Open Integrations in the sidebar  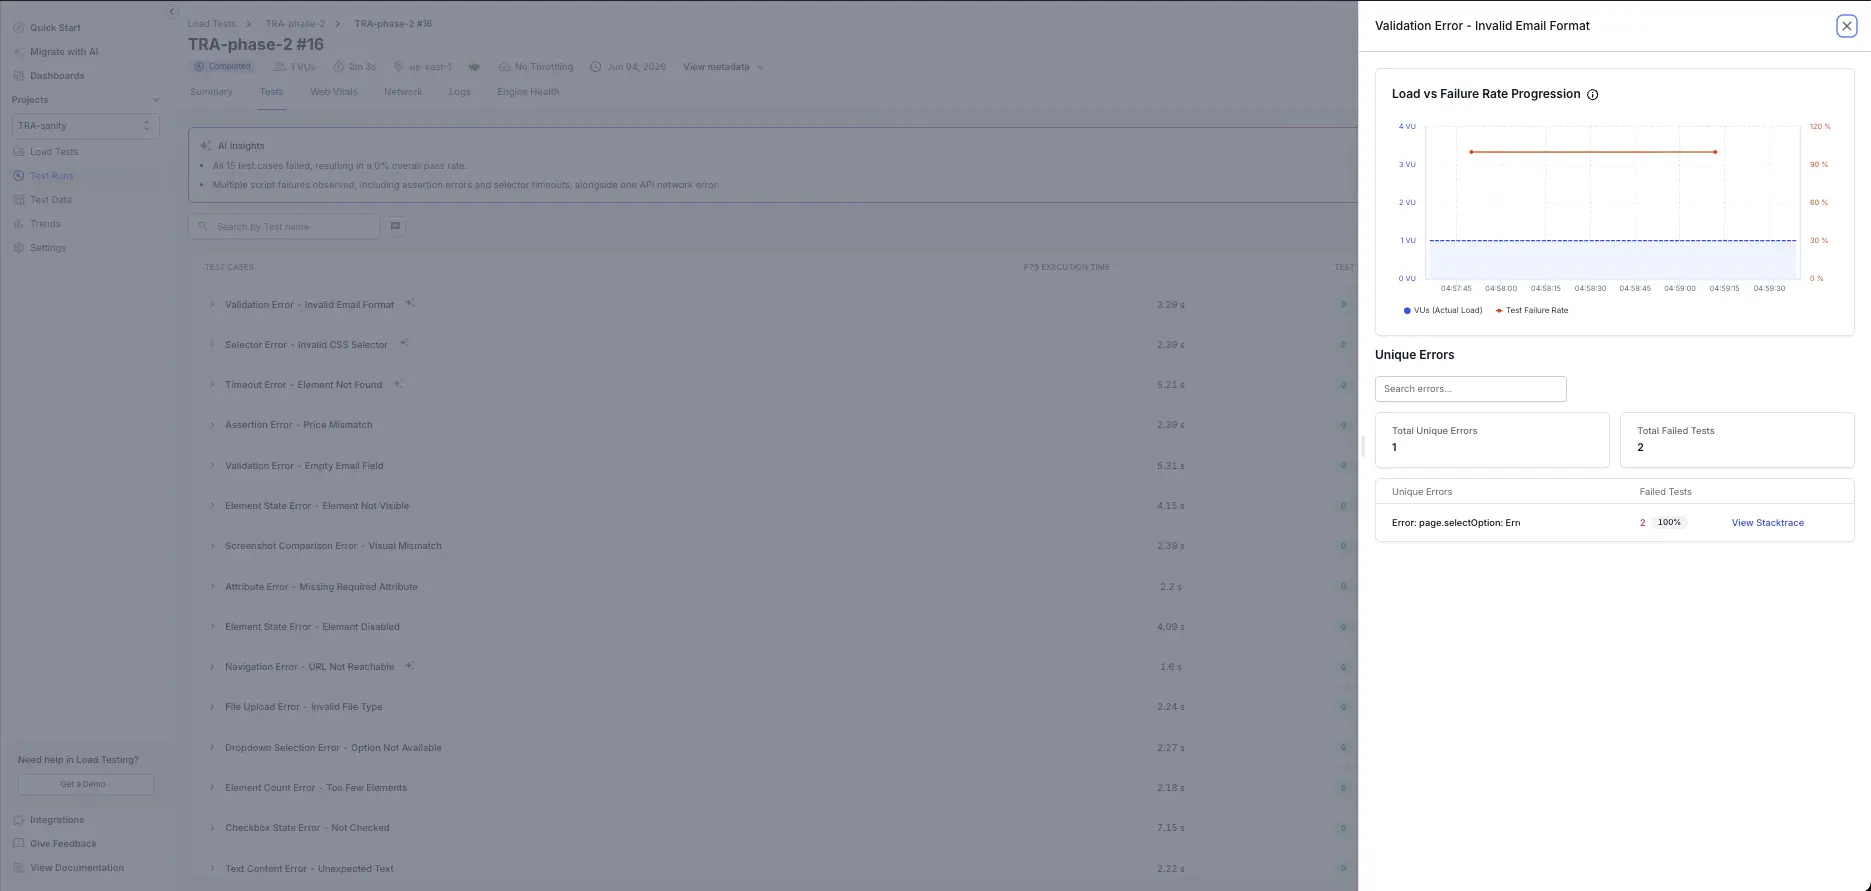48,820
